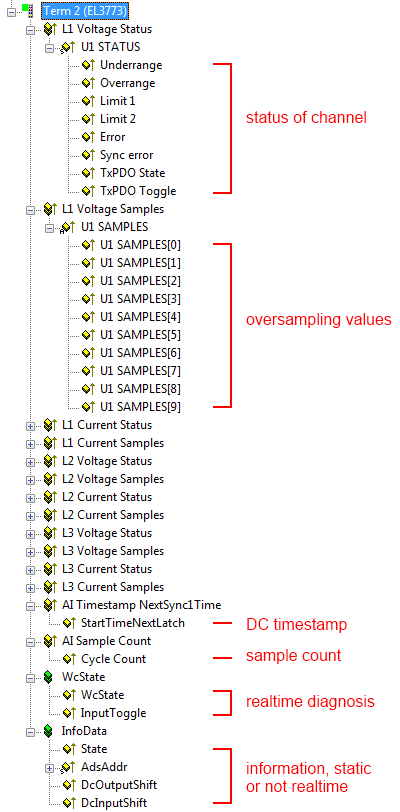Select the AI Sample Count label
The height and width of the screenshot is (812, 400).
pyautogui.click(x=106, y=641)
